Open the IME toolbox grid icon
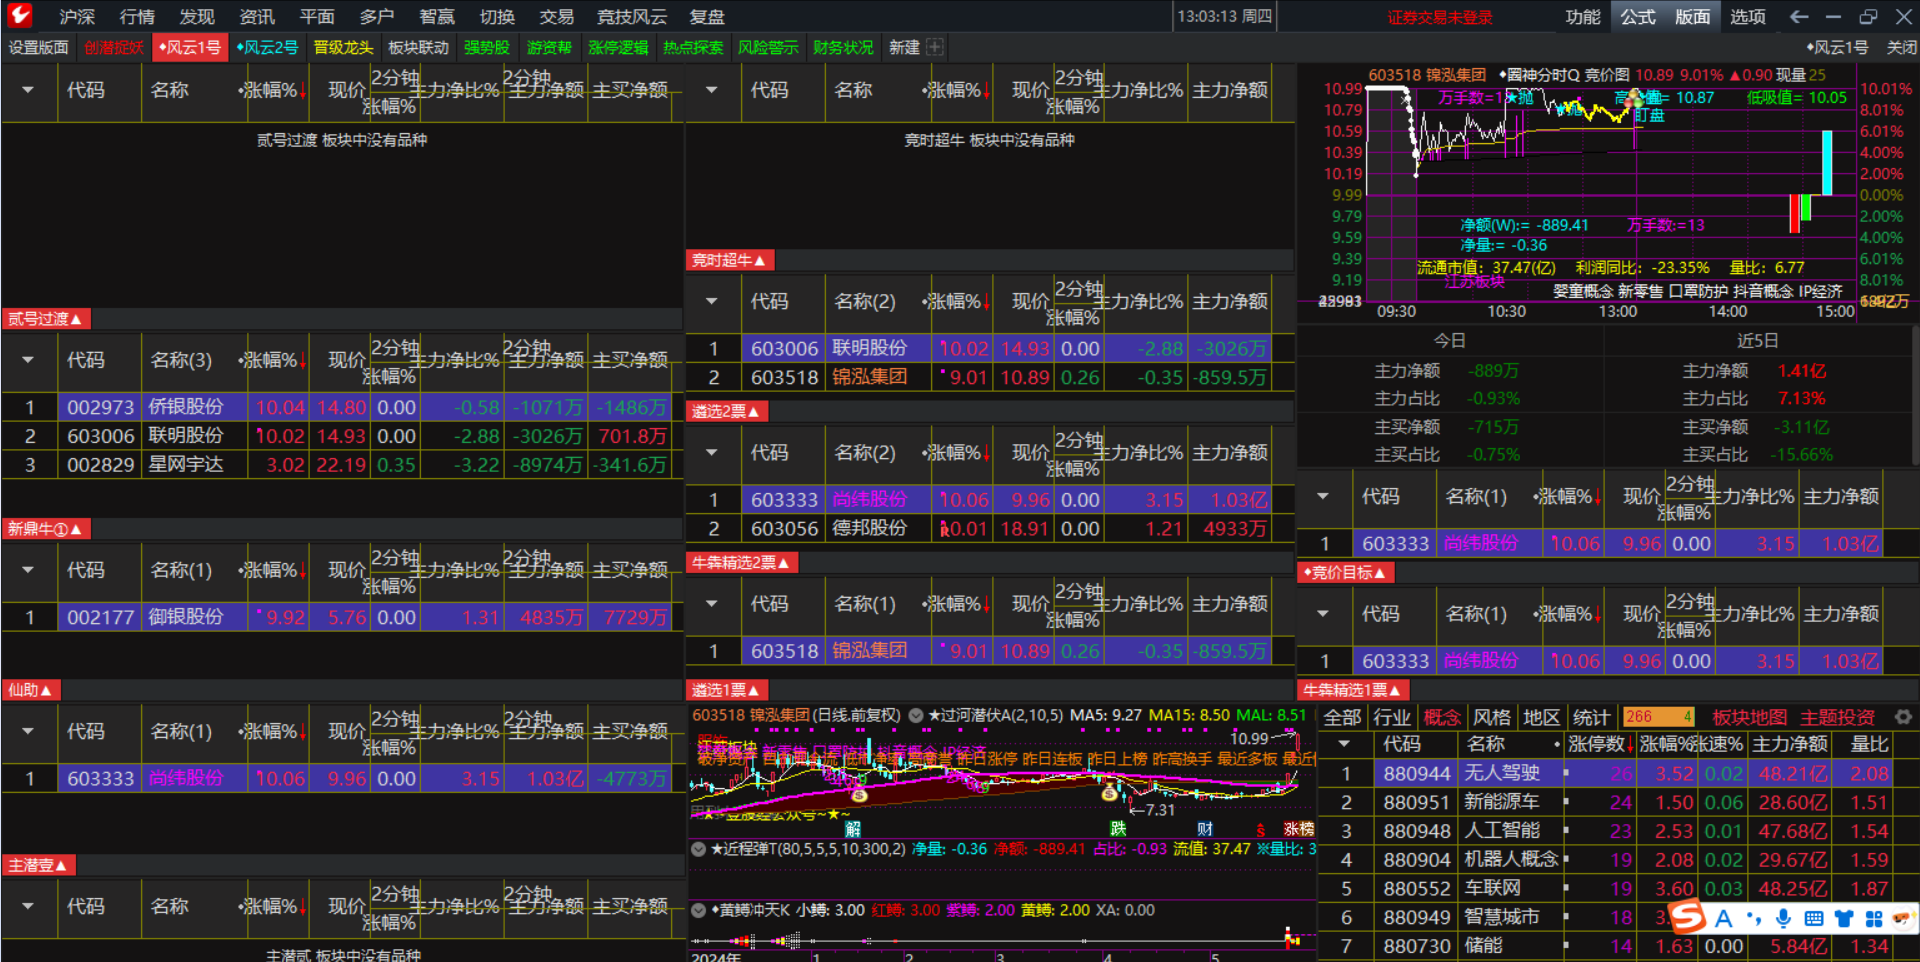Screen dimensions: 1920x962 pyautogui.click(x=1873, y=918)
